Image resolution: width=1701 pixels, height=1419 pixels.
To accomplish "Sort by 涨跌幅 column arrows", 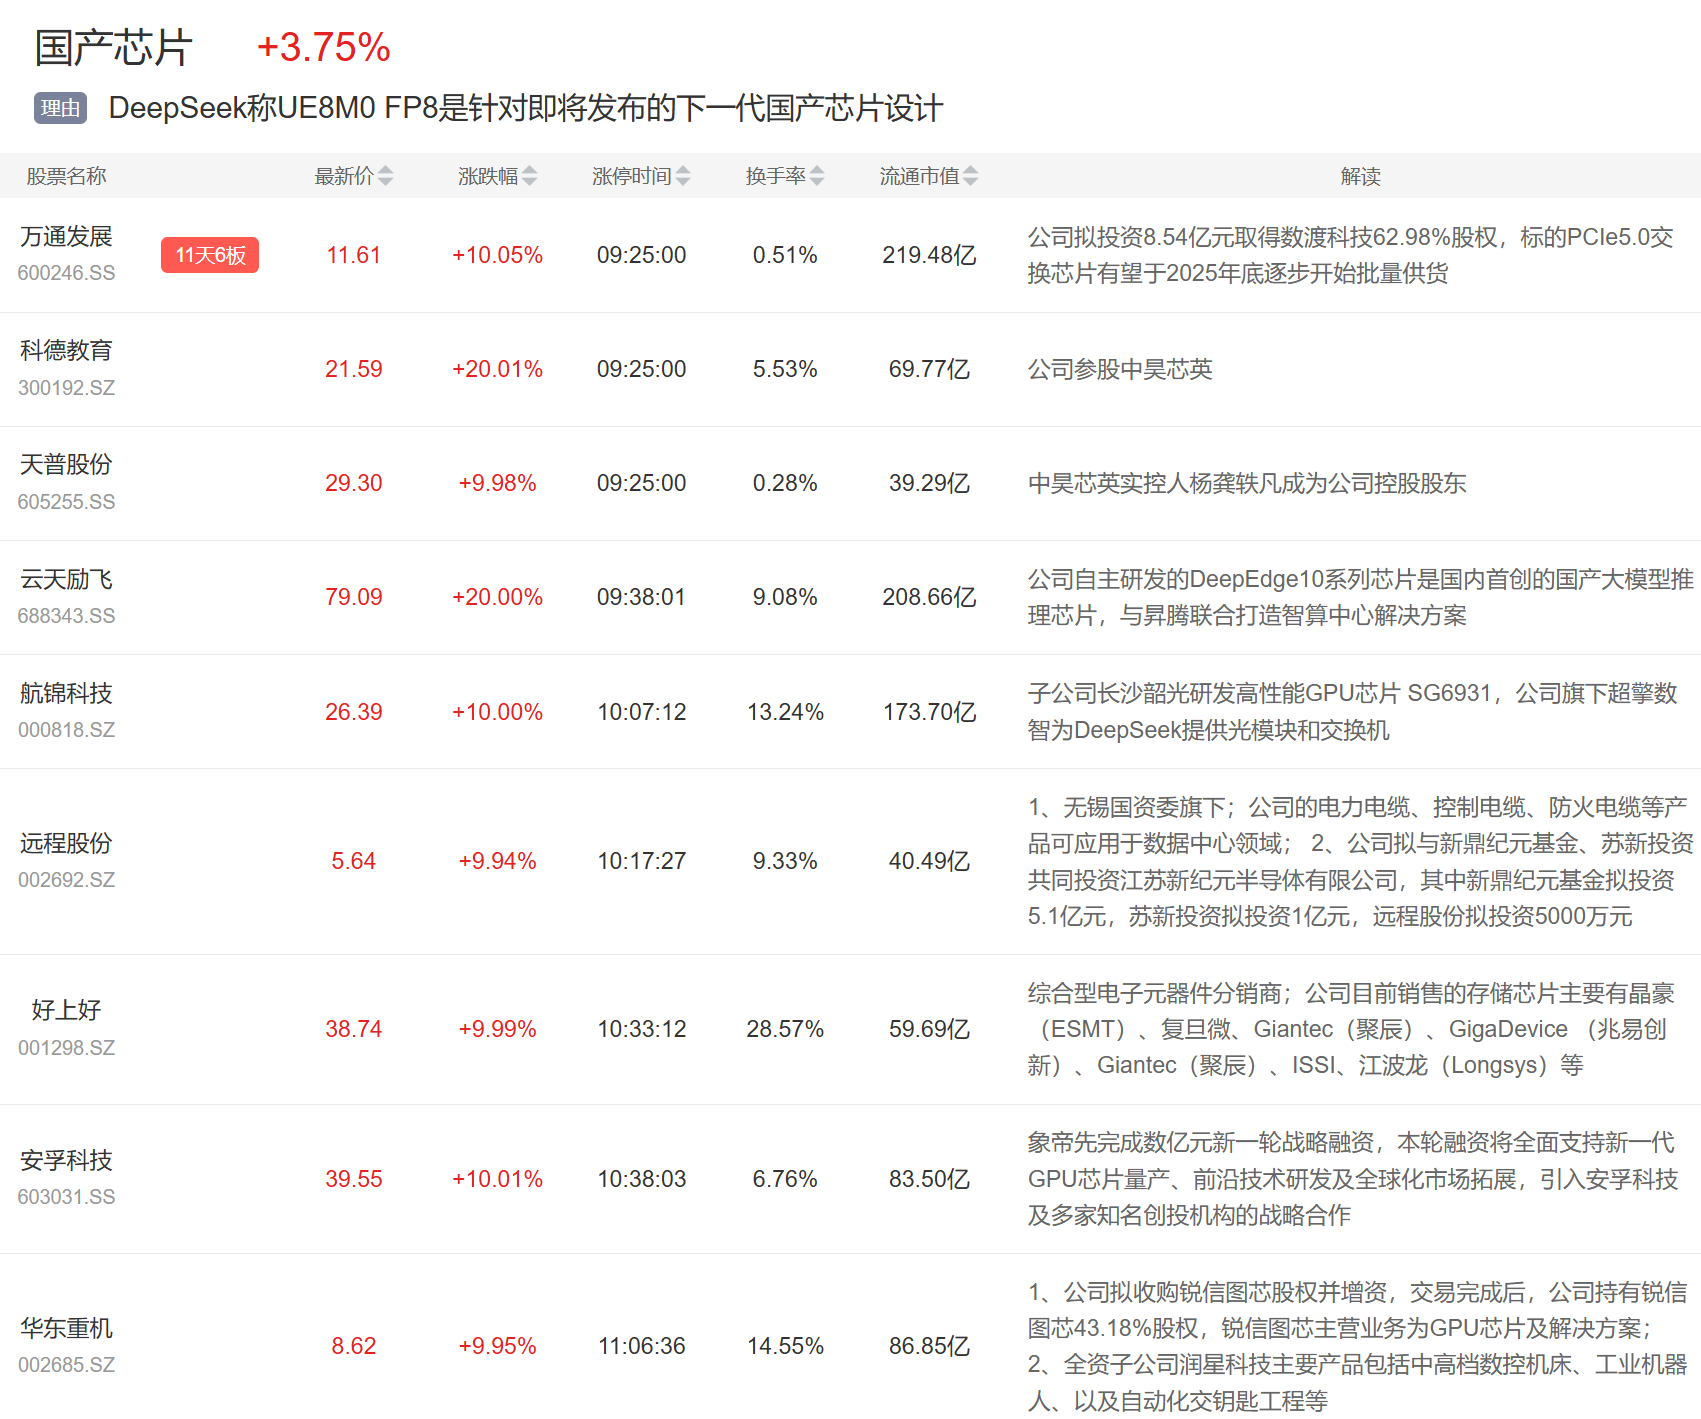I will (529, 176).
